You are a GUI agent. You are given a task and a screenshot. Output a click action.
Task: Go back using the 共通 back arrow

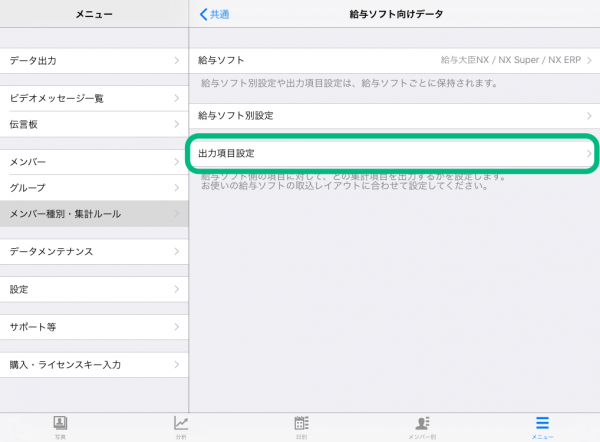215,14
